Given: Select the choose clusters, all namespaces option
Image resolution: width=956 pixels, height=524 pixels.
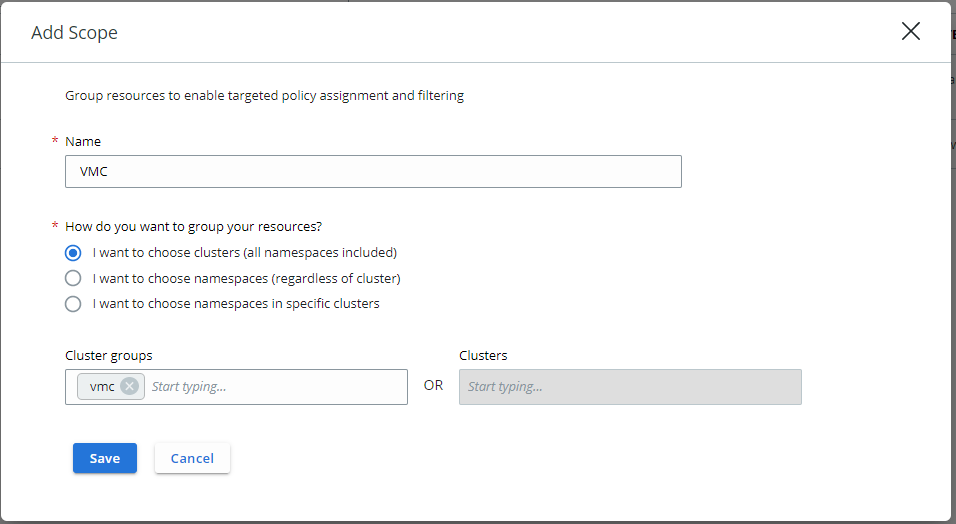Looking at the screenshot, I should coord(73,253).
